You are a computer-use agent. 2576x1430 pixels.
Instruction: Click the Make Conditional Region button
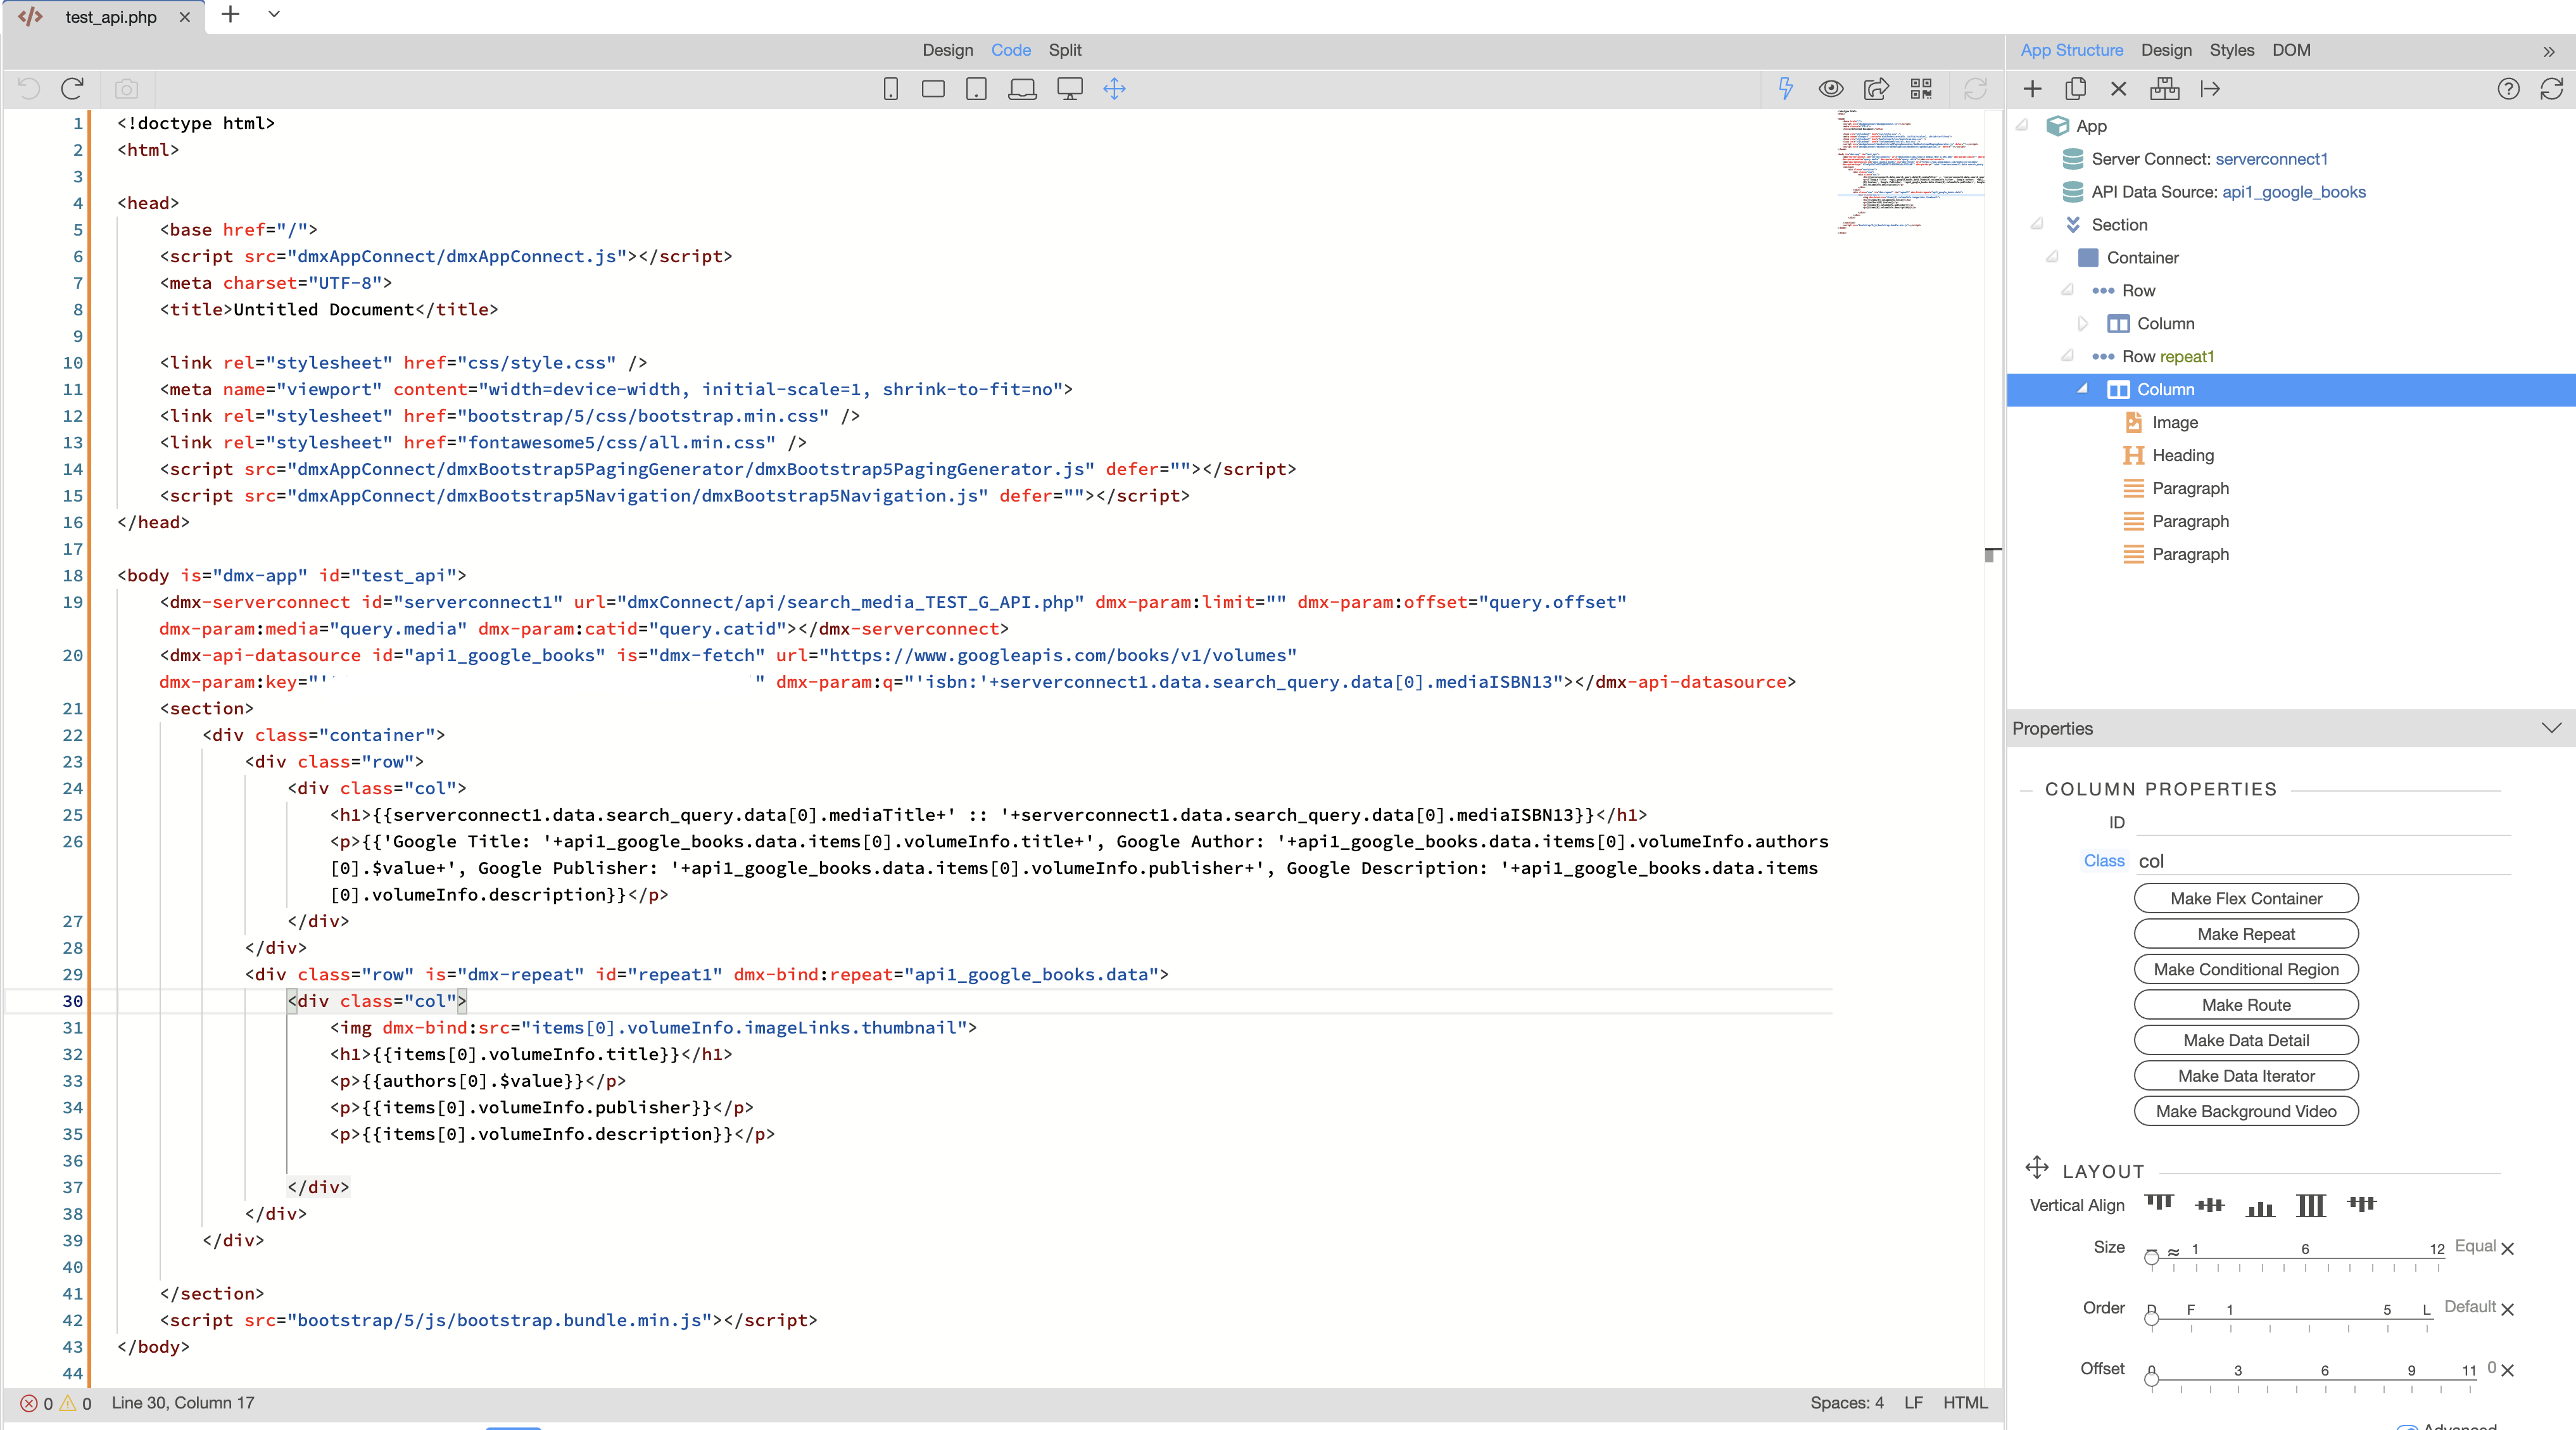coord(2246,969)
